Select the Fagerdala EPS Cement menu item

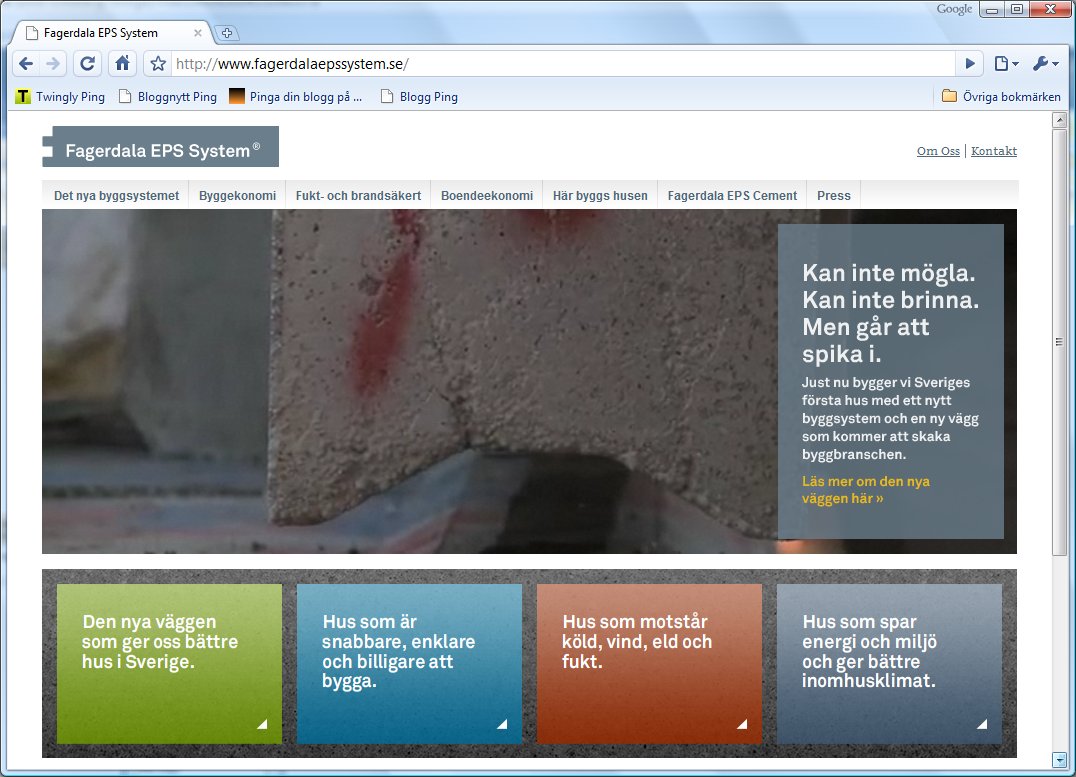pyautogui.click(x=732, y=196)
